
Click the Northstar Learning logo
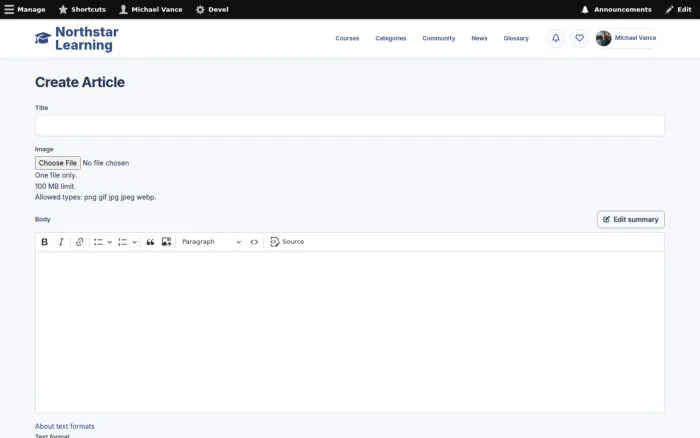point(76,38)
